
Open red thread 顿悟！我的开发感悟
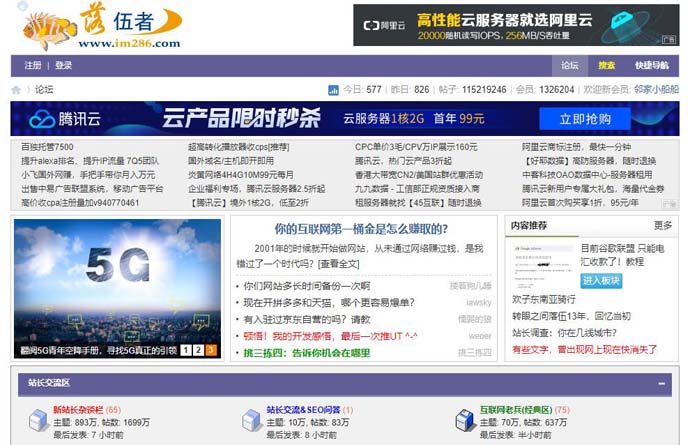330,336
